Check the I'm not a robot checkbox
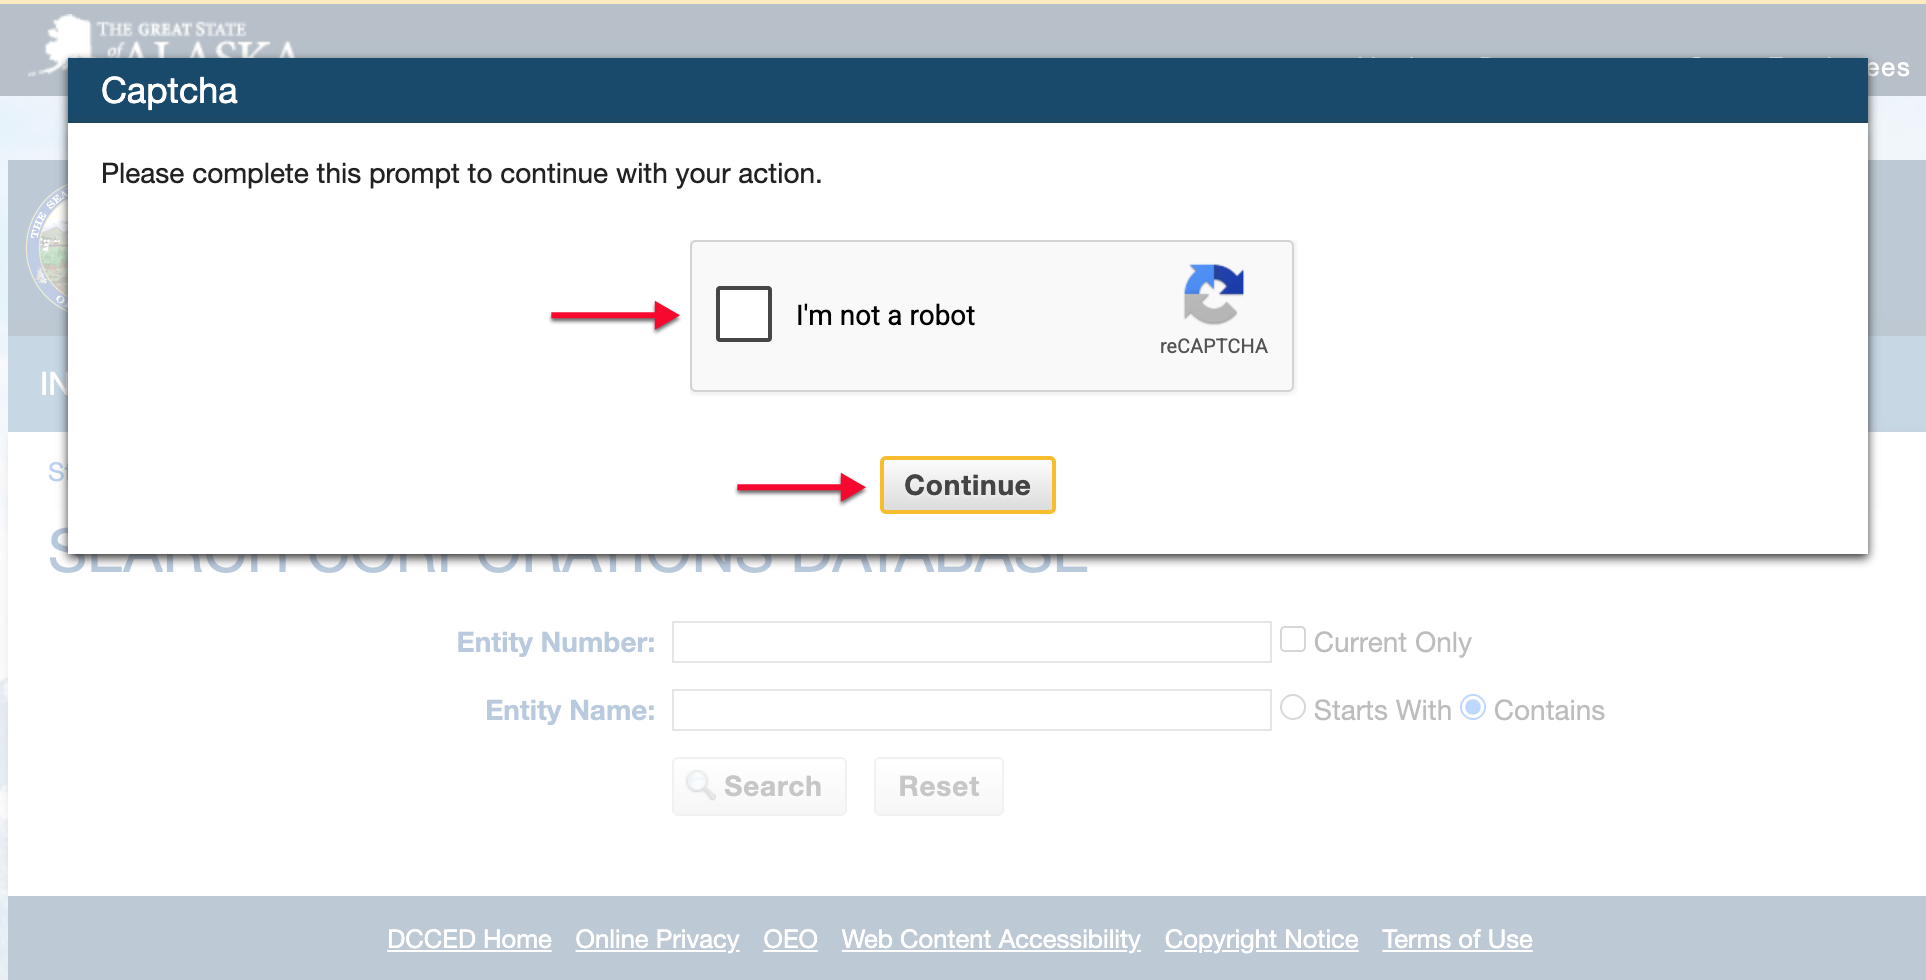 coord(744,314)
